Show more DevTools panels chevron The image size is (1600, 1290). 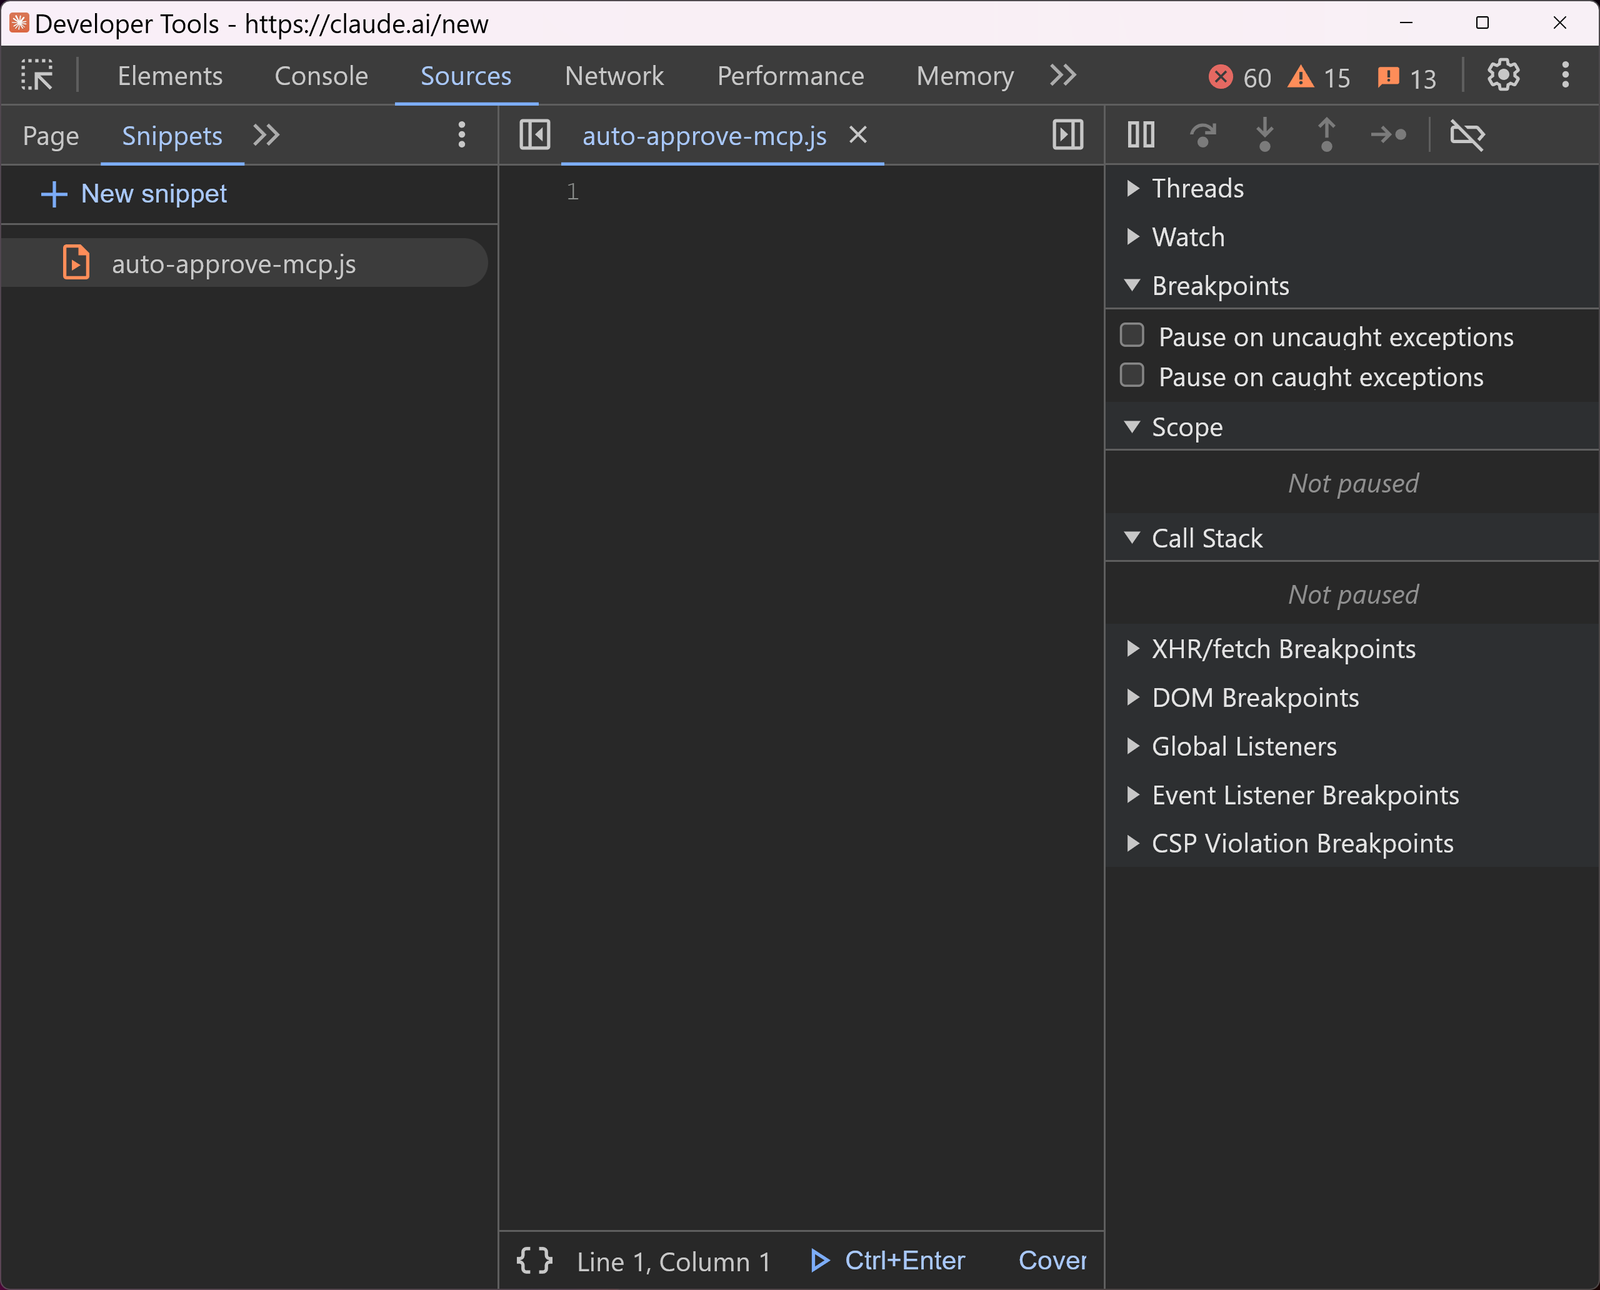click(x=1063, y=75)
